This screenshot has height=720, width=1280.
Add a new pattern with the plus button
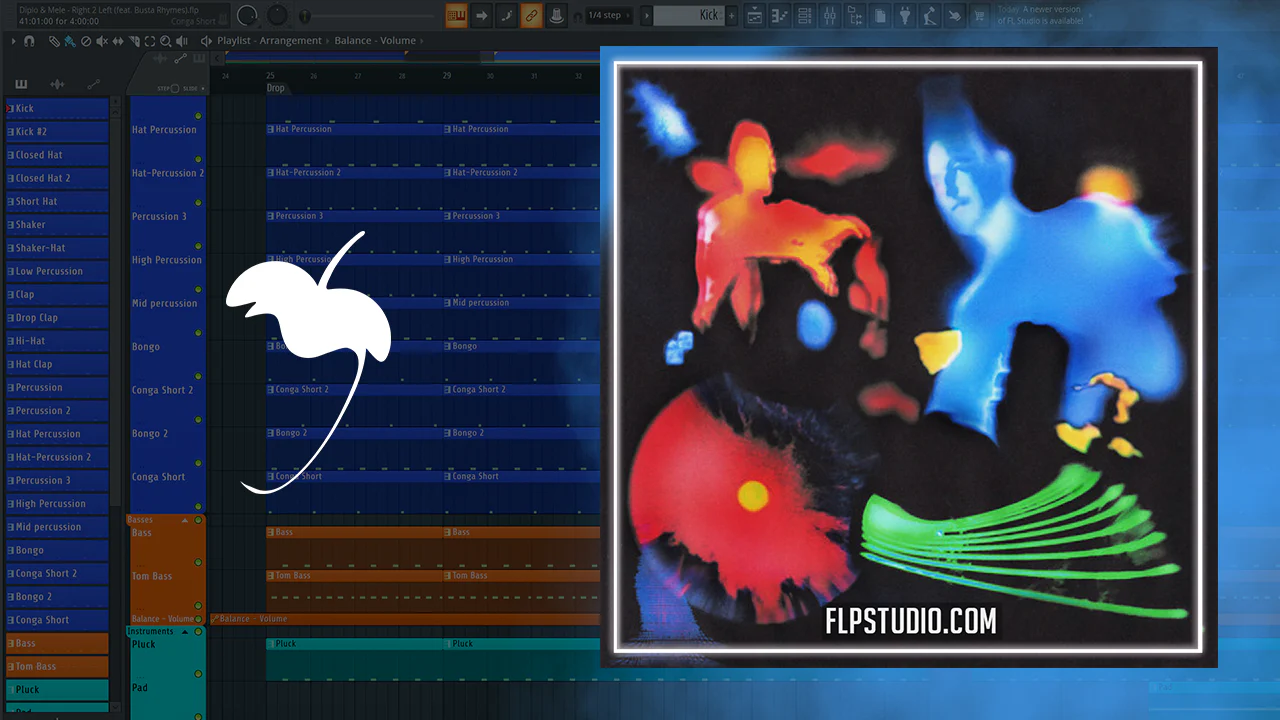point(732,15)
